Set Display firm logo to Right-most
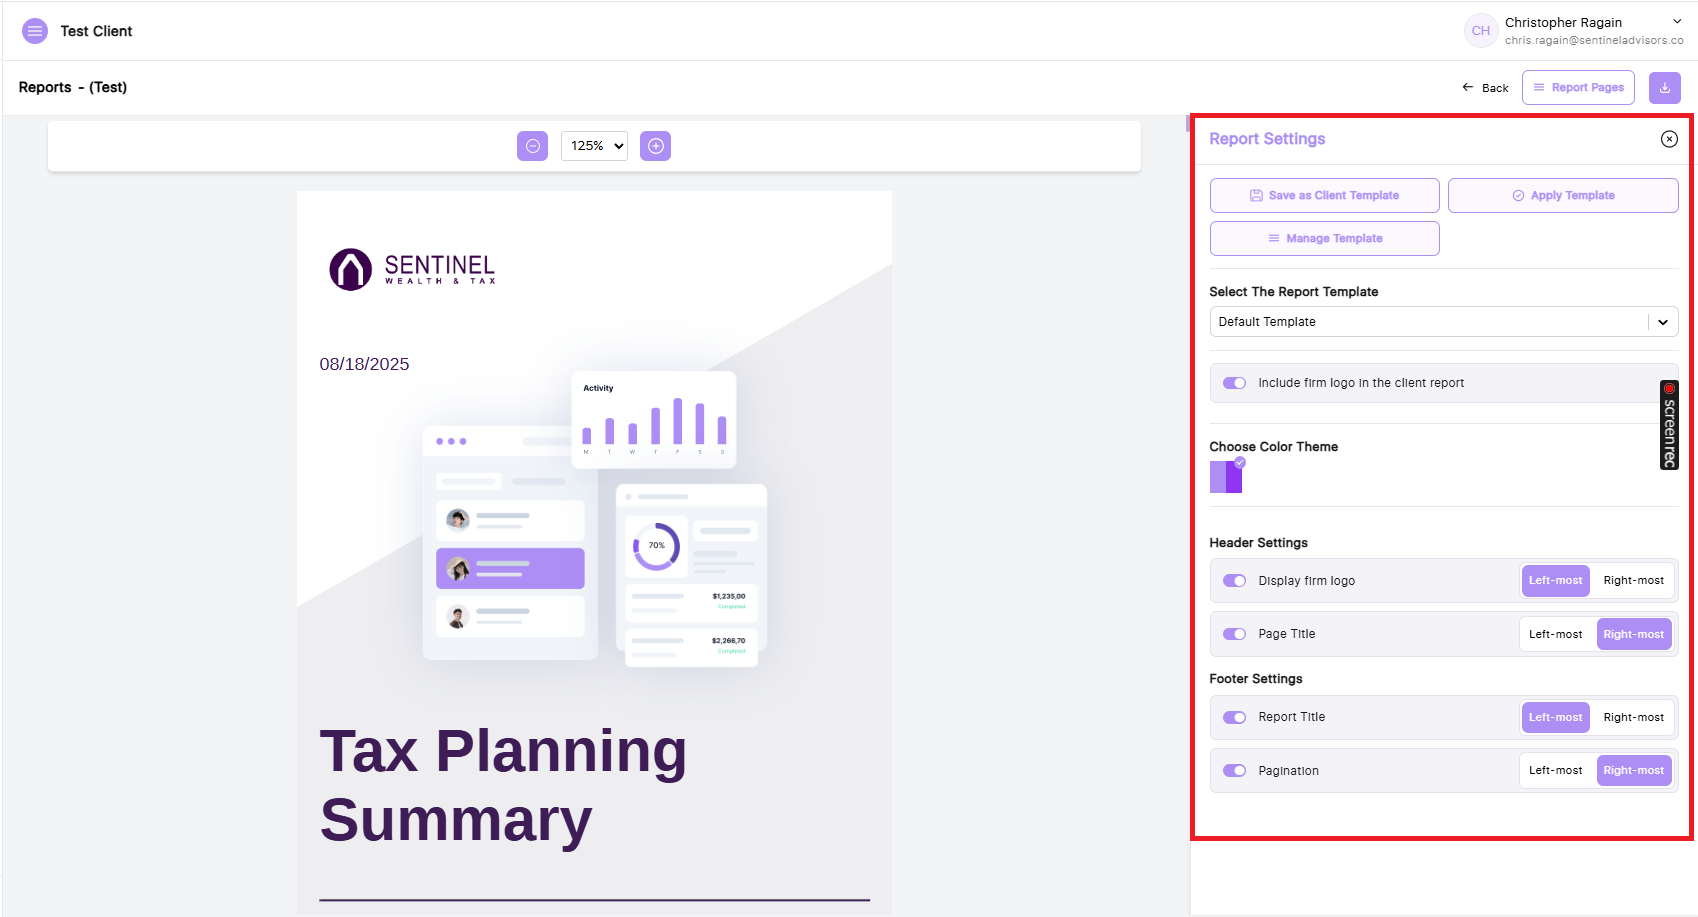Viewport: 1698px width, 917px height. tap(1633, 581)
